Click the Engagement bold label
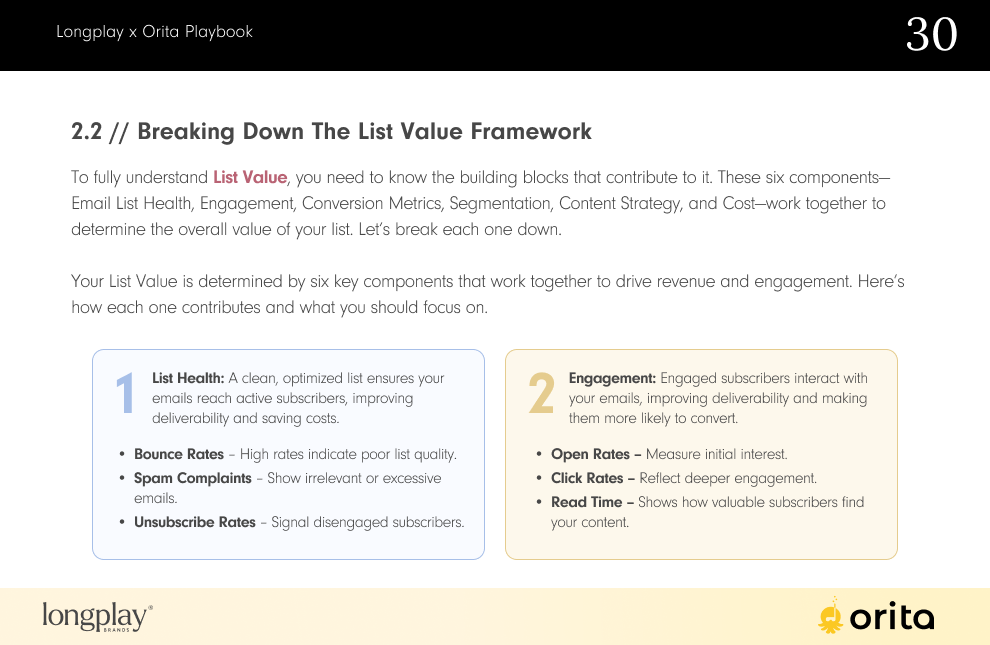This screenshot has height=645, width=990. point(612,378)
